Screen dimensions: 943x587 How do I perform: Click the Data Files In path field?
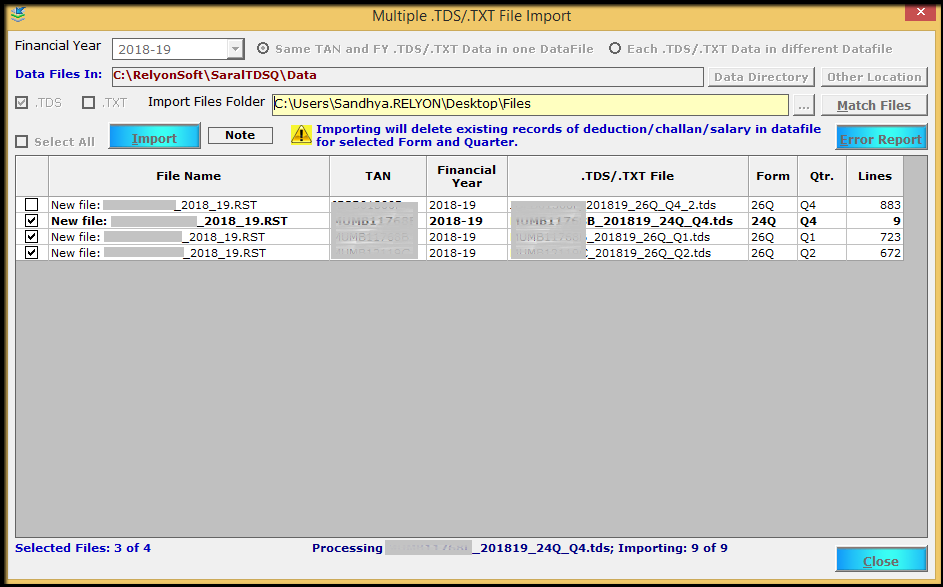[407, 76]
